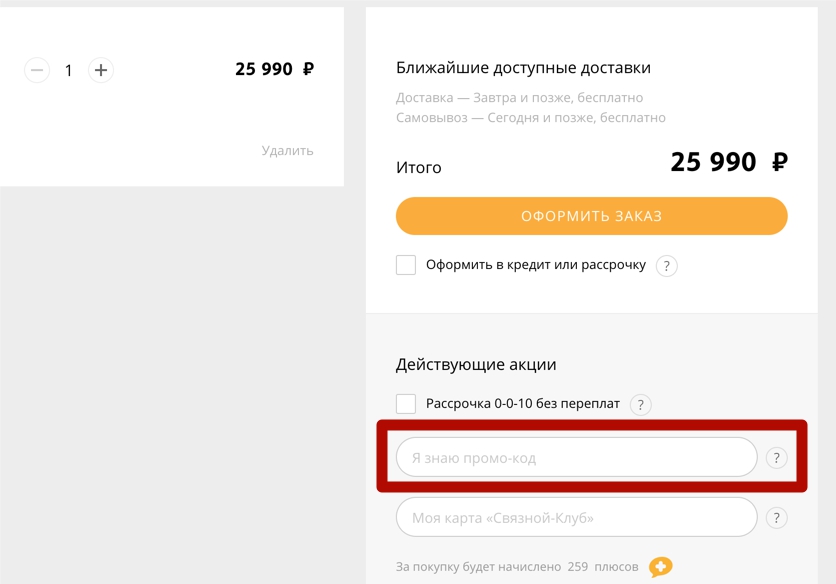Tick the Рассрочка 0-0-10 без переплат checkbox
This screenshot has height=584, width=836.
click(x=406, y=404)
